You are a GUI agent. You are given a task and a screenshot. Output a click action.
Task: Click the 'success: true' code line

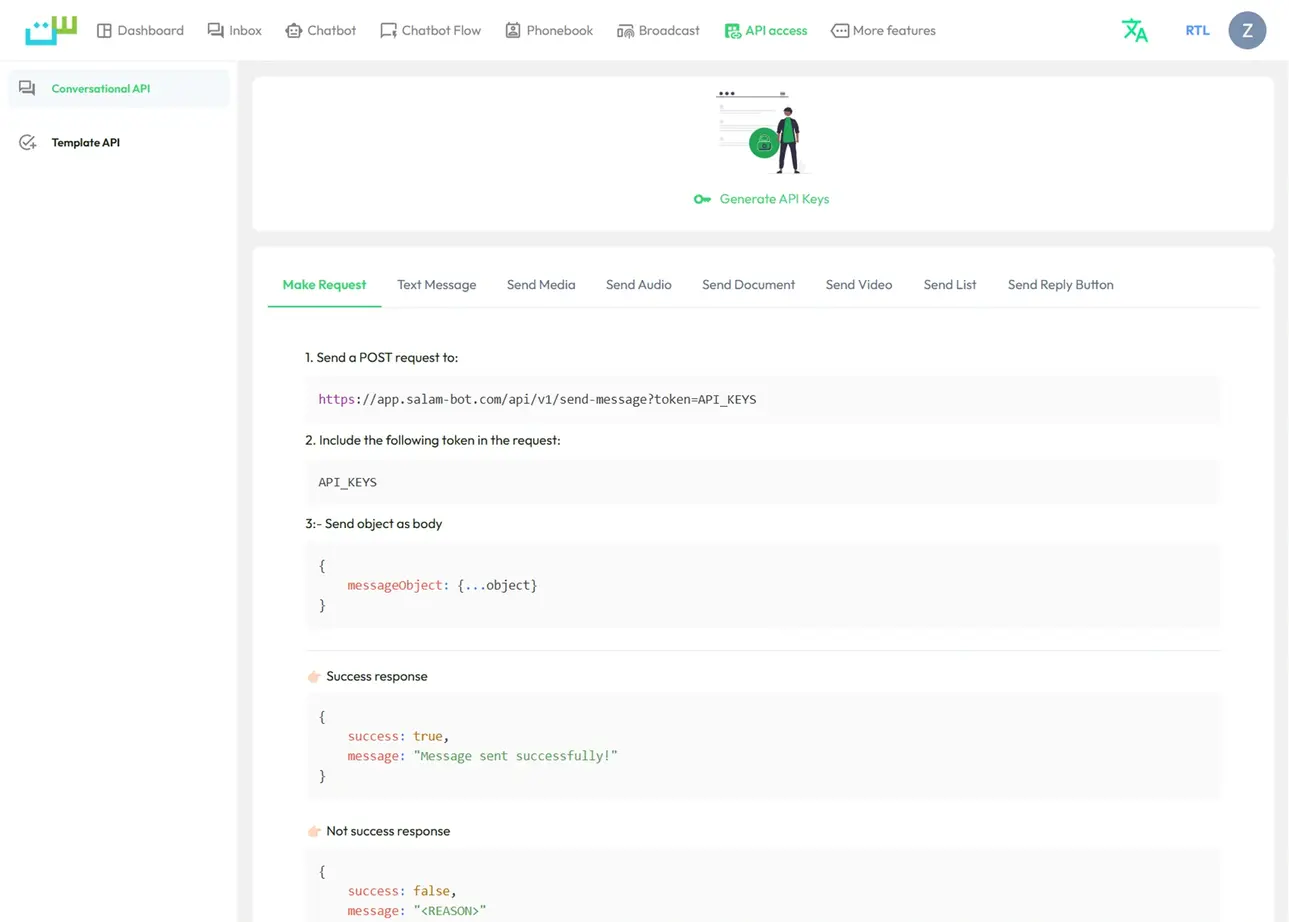(x=398, y=736)
